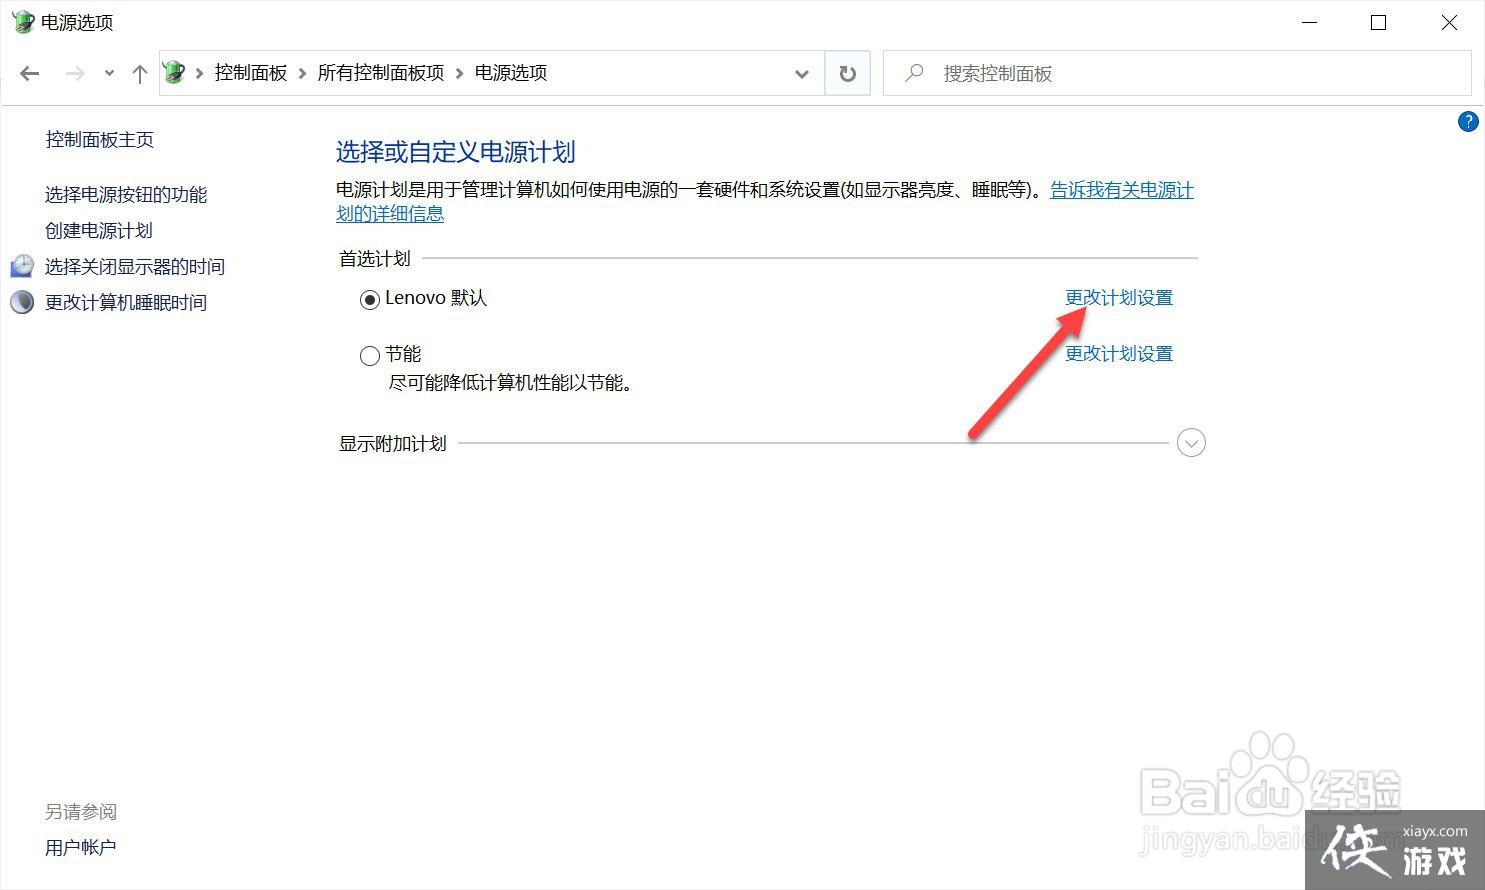Go back with the back arrow
Screen dimensions: 1485x890
[x=30, y=73]
